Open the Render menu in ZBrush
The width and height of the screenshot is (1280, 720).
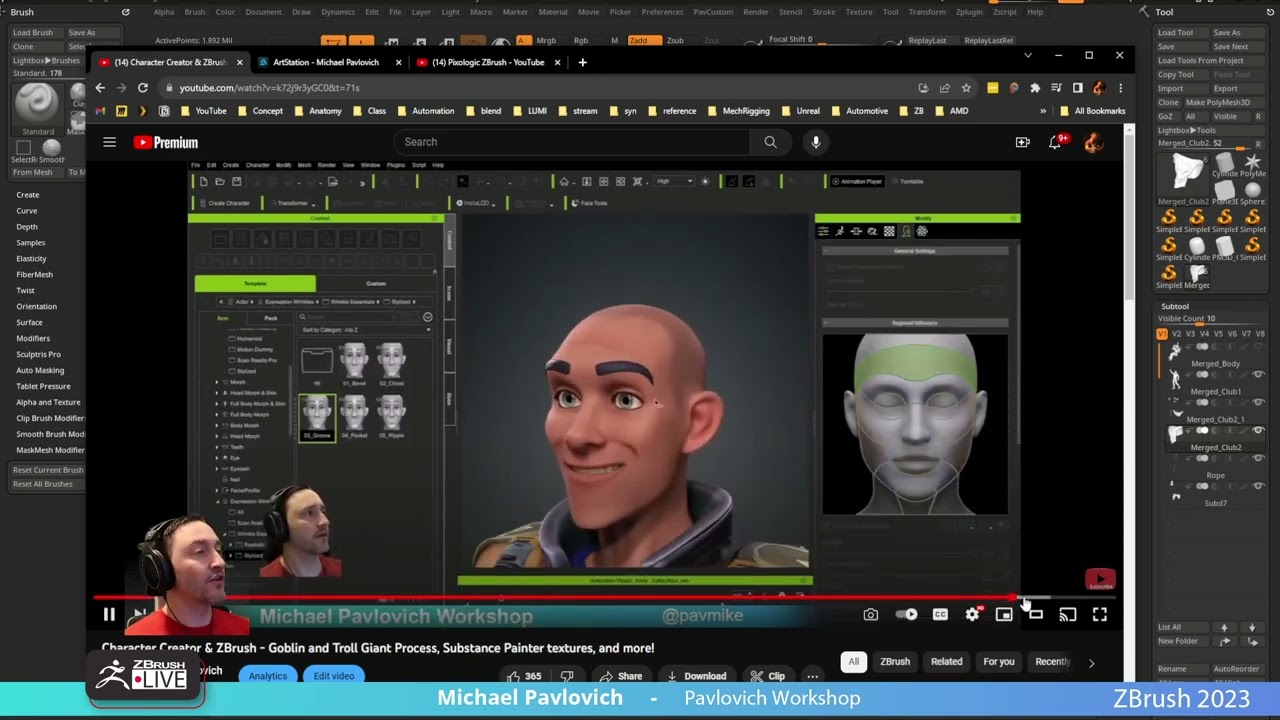(756, 12)
